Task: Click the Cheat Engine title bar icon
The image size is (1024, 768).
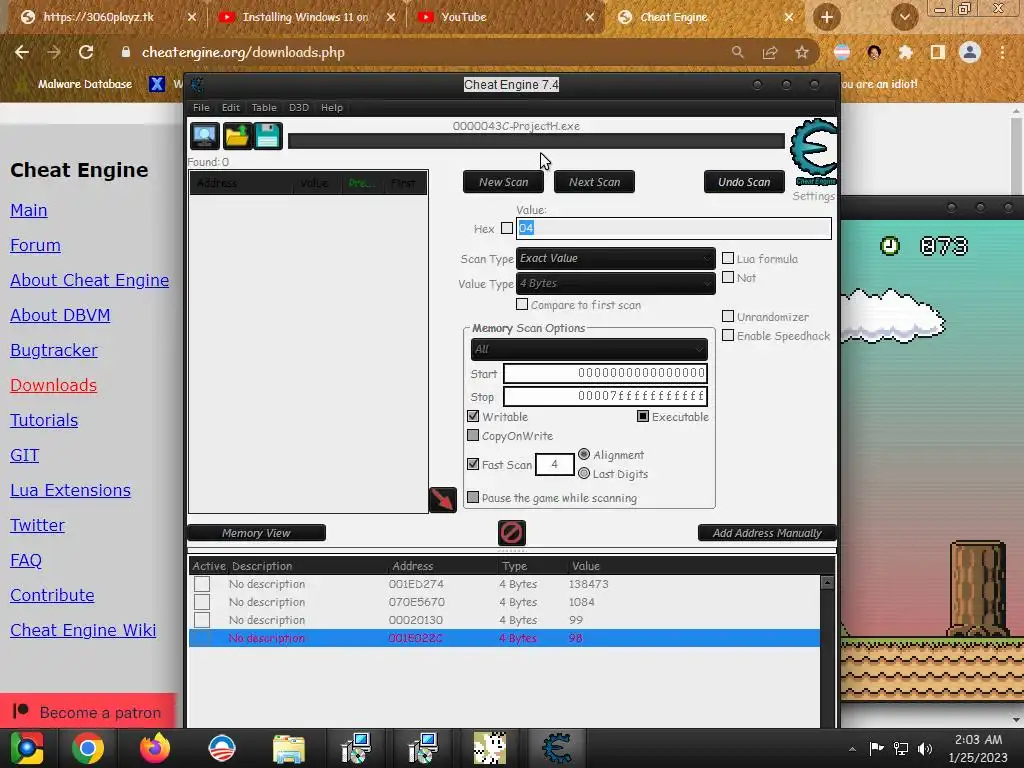Action: (197, 84)
